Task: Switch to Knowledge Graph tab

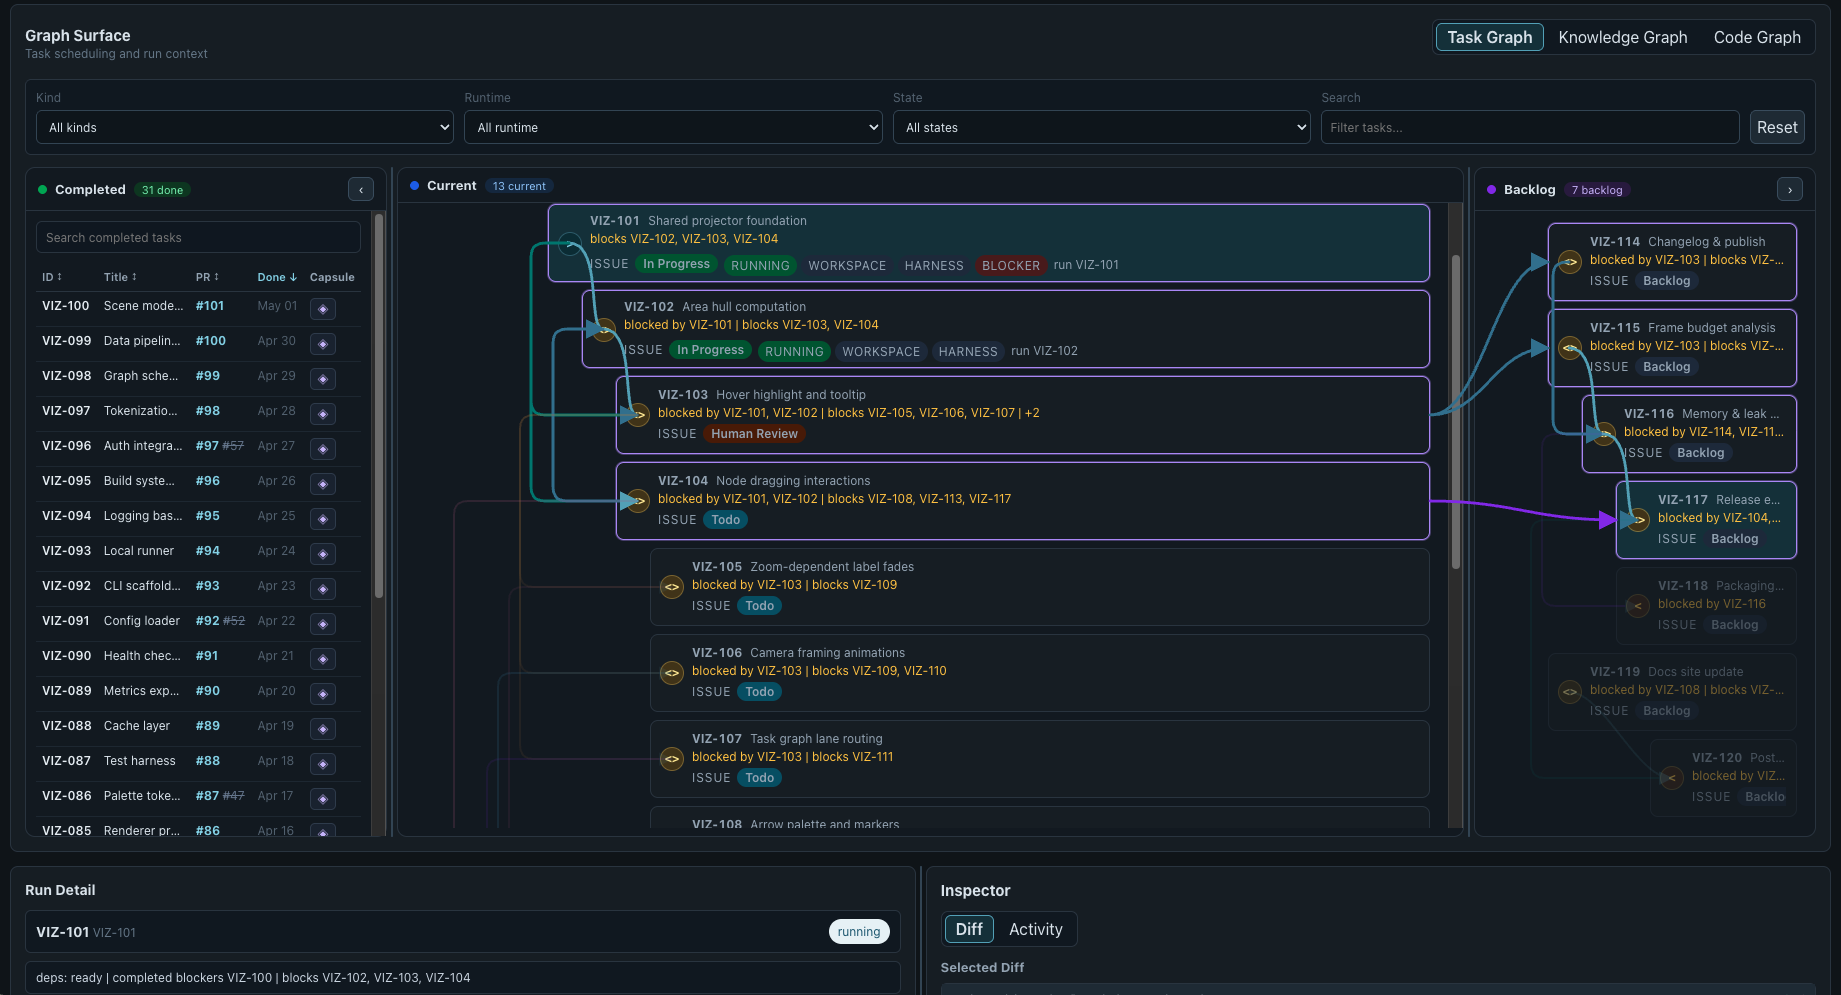Action: pos(1622,37)
